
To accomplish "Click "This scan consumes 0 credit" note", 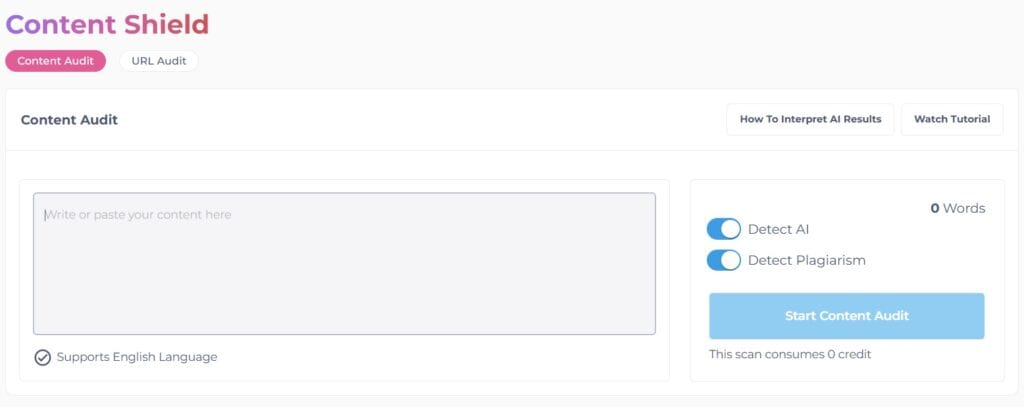I will point(785,354).
